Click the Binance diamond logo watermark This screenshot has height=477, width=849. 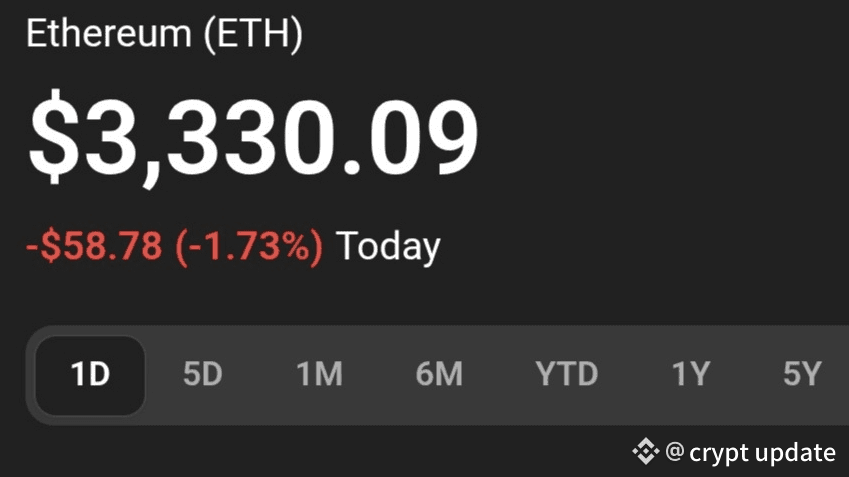645,452
